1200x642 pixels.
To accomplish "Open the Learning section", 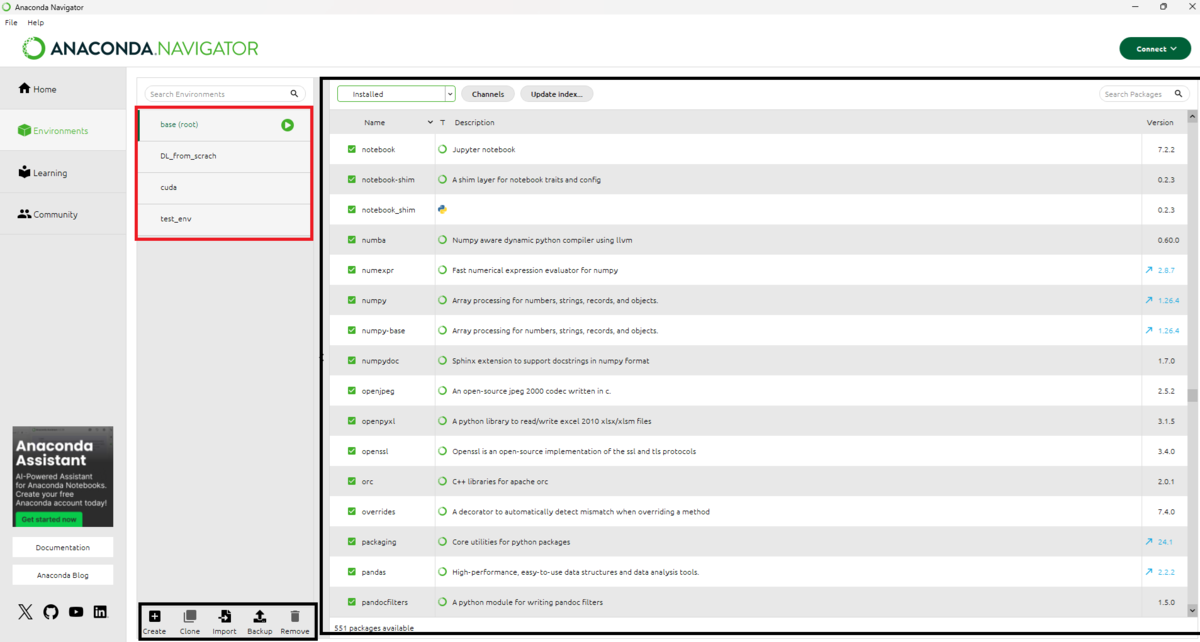I will (63, 173).
